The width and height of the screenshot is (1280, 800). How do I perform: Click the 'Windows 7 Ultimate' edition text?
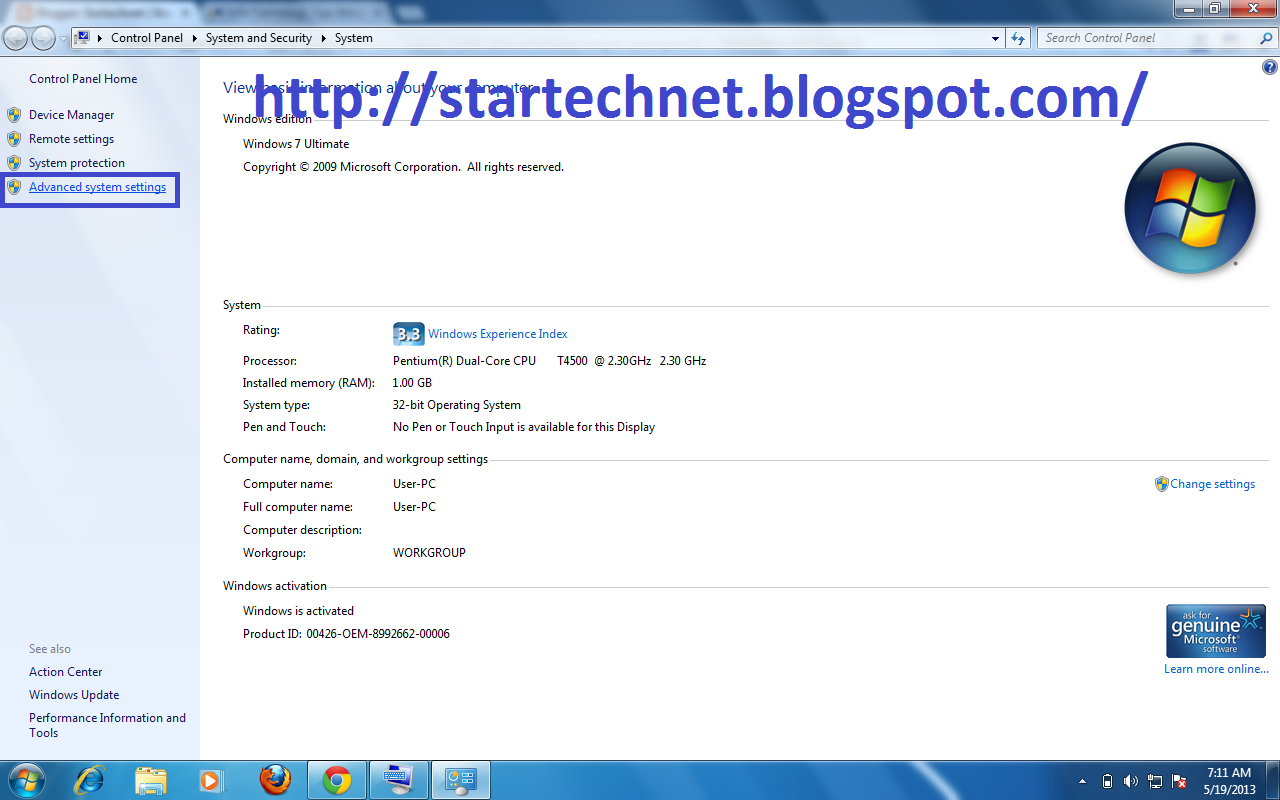(x=296, y=144)
